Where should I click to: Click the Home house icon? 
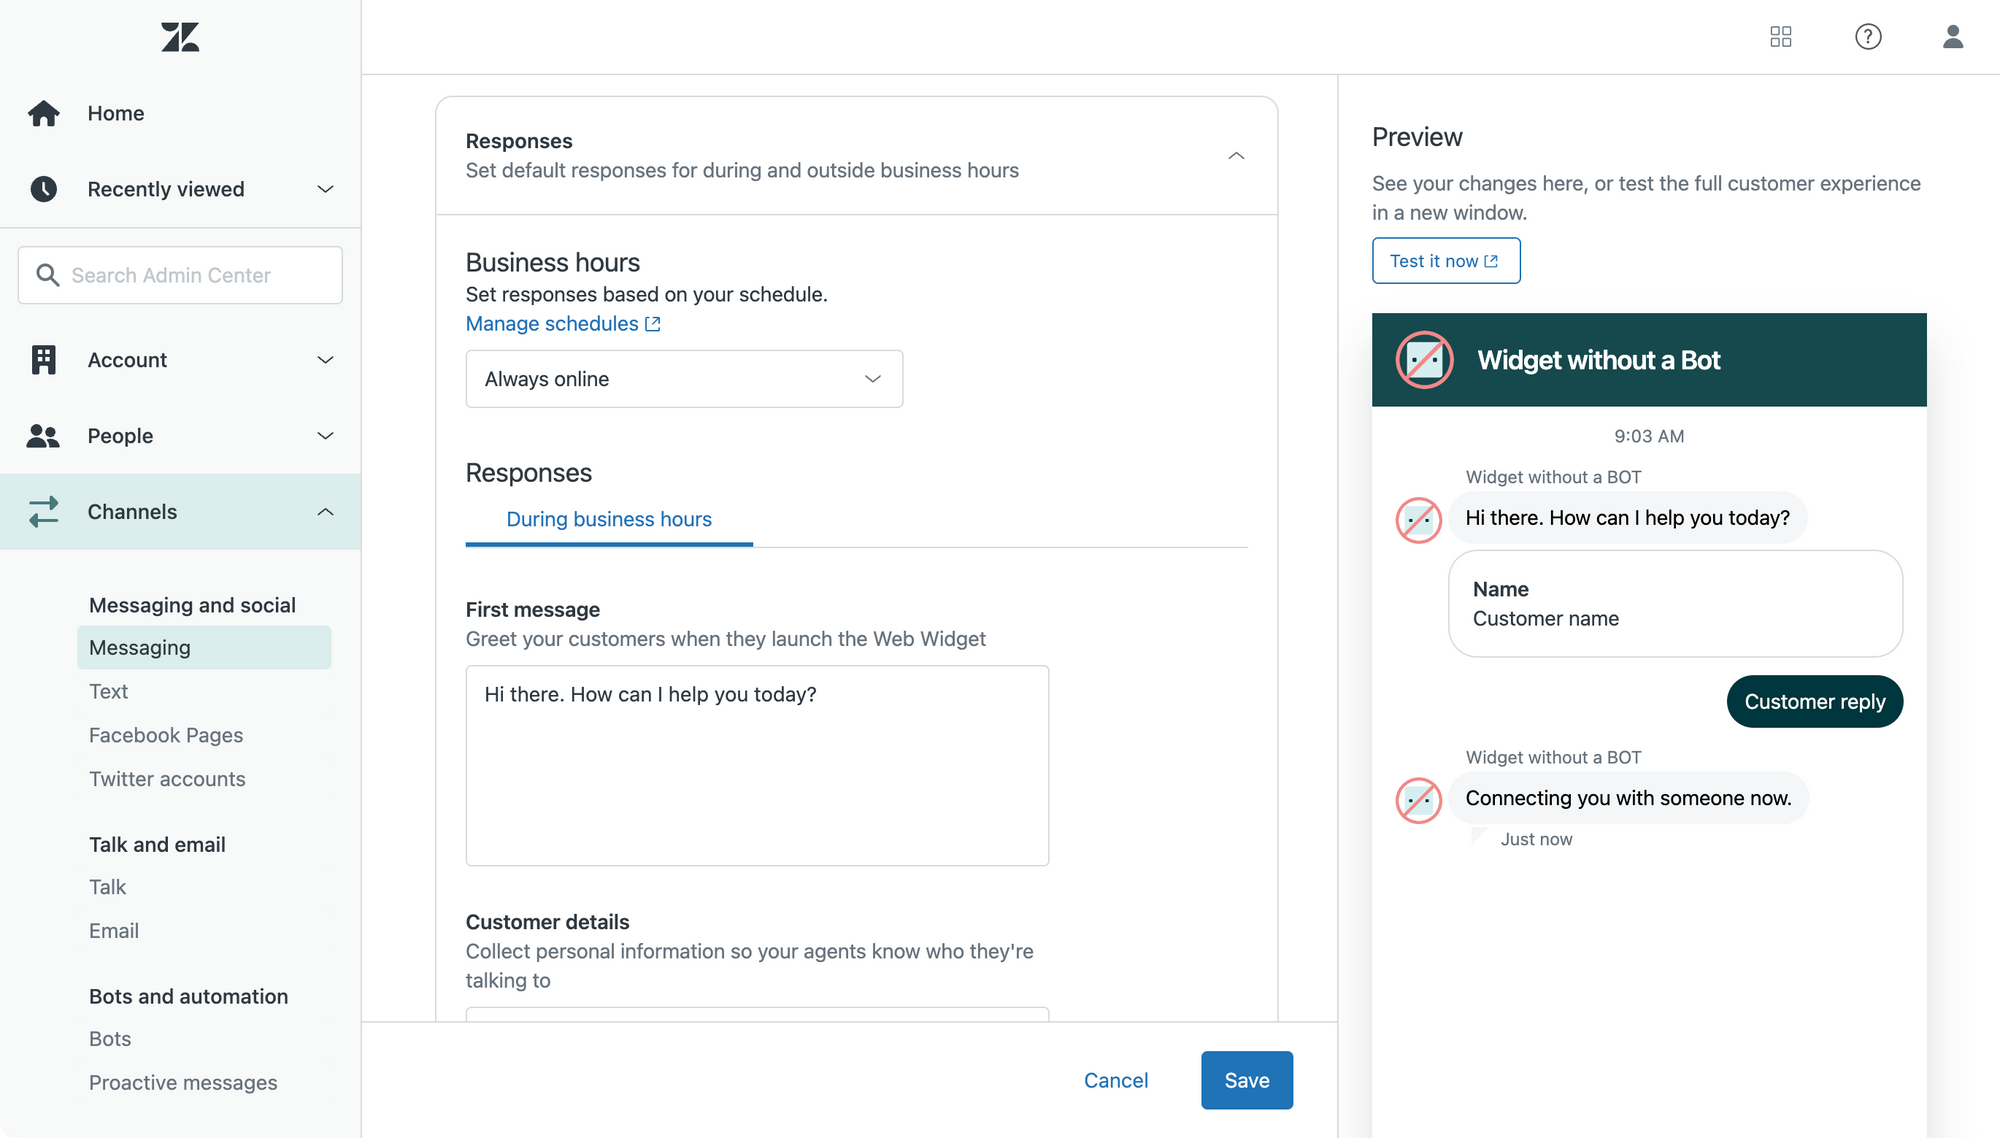pos(43,113)
